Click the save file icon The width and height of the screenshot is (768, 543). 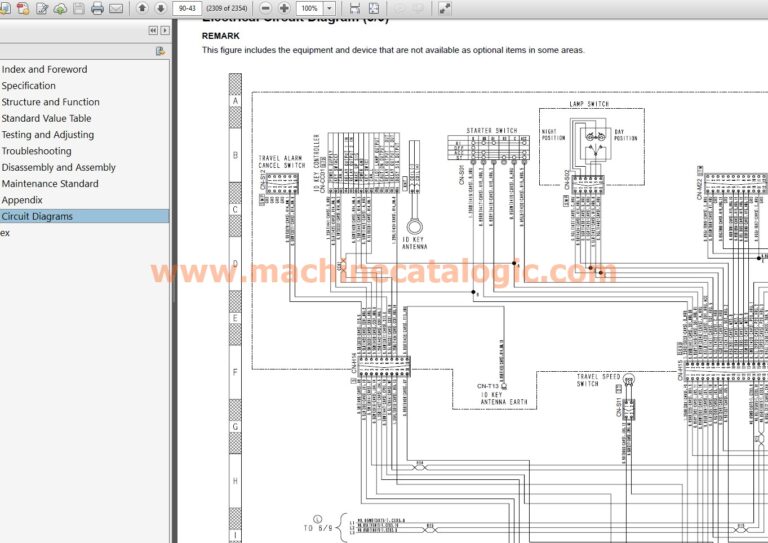click(x=78, y=8)
